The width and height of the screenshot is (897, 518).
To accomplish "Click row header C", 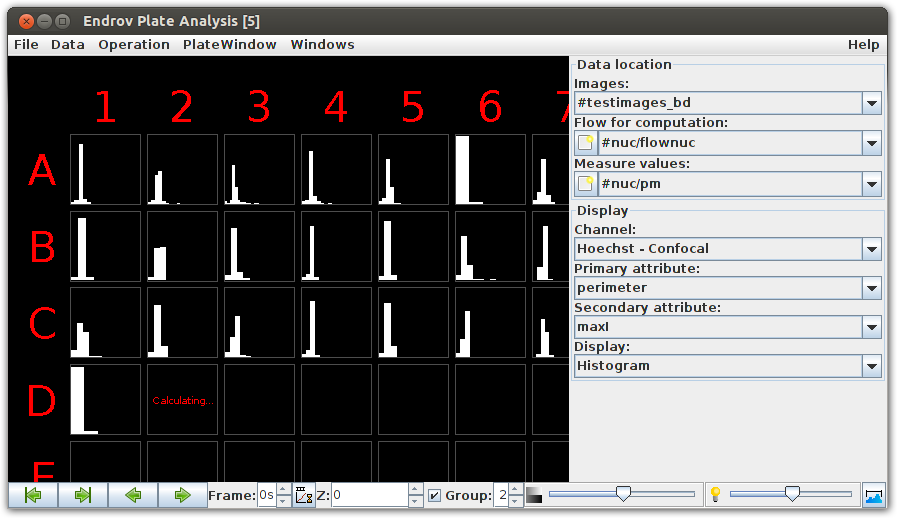I will (42, 323).
